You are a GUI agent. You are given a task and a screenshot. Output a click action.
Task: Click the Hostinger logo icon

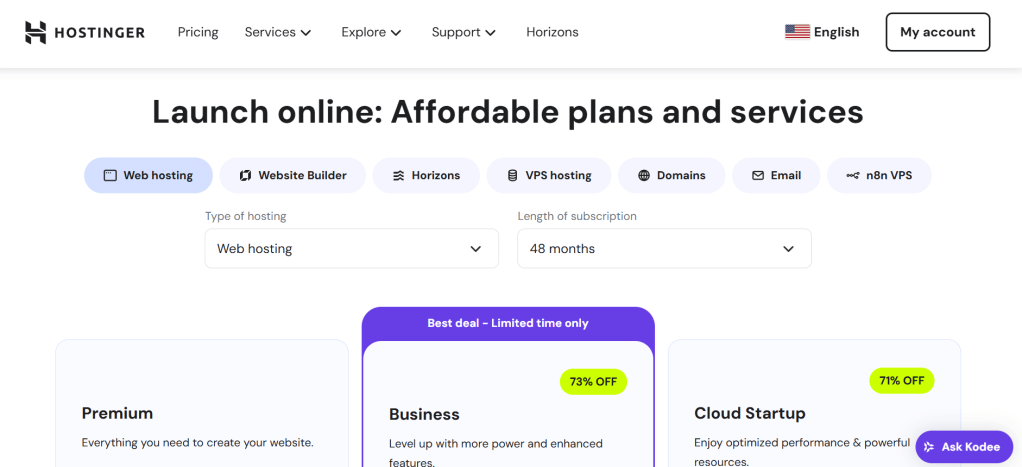pyautogui.click(x=36, y=32)
